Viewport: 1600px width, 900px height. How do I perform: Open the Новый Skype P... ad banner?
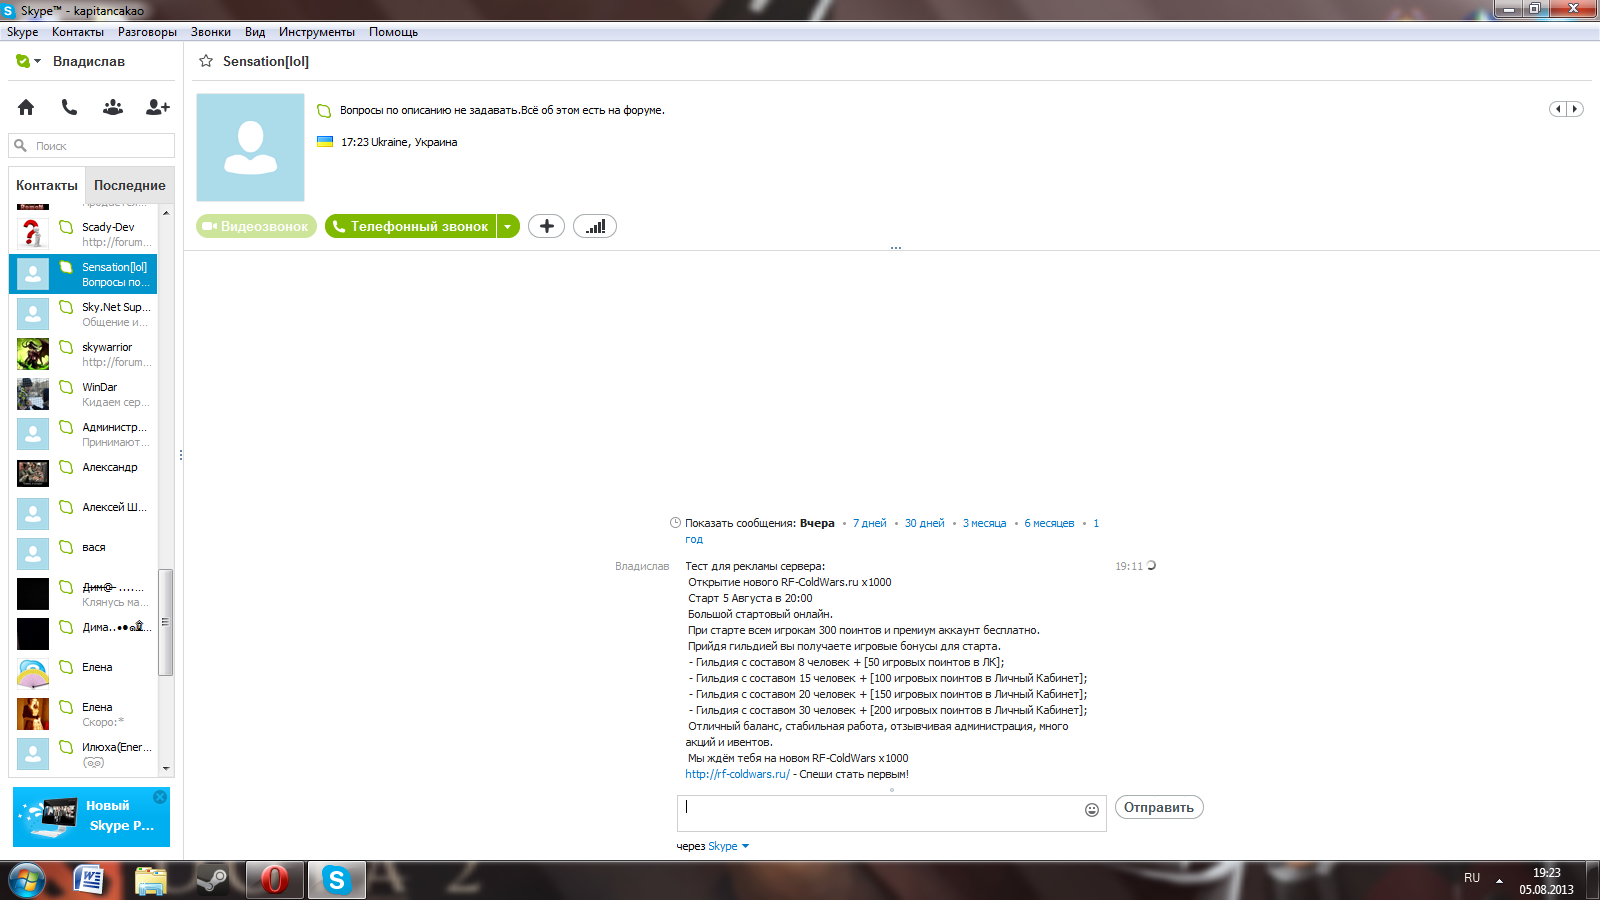tap(91, 817)
